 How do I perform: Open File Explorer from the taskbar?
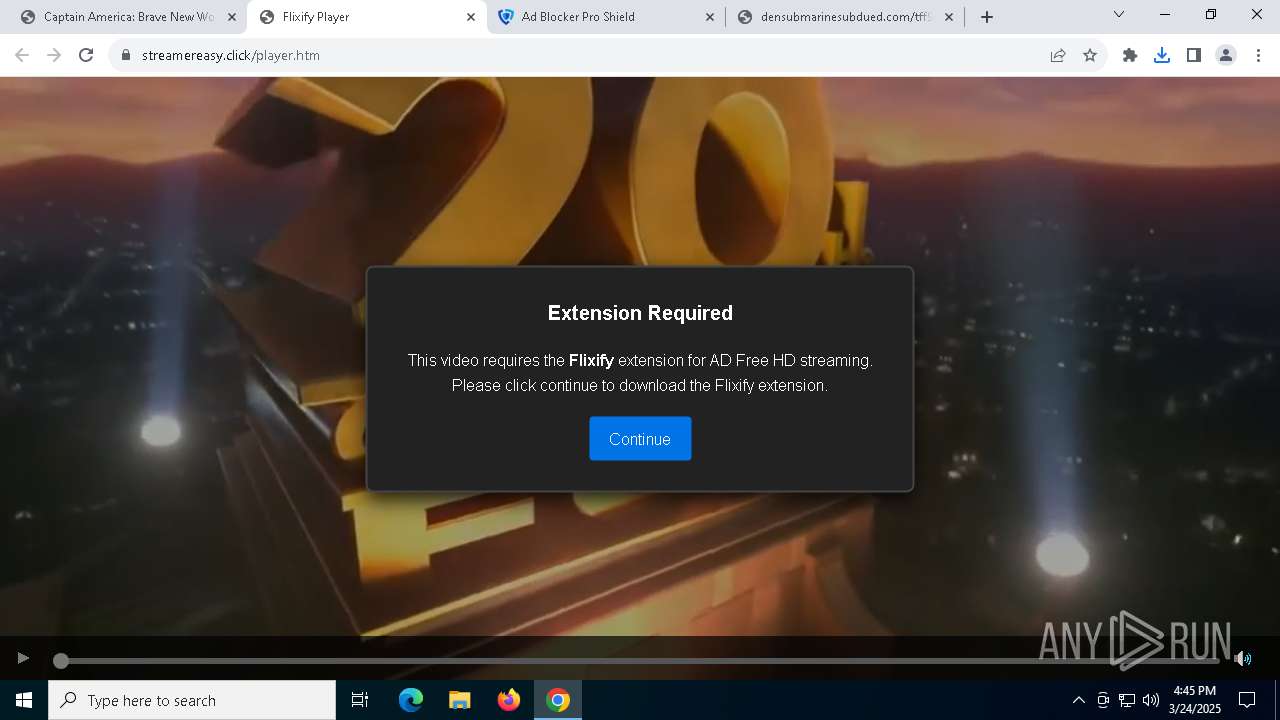tap(459, 700)
